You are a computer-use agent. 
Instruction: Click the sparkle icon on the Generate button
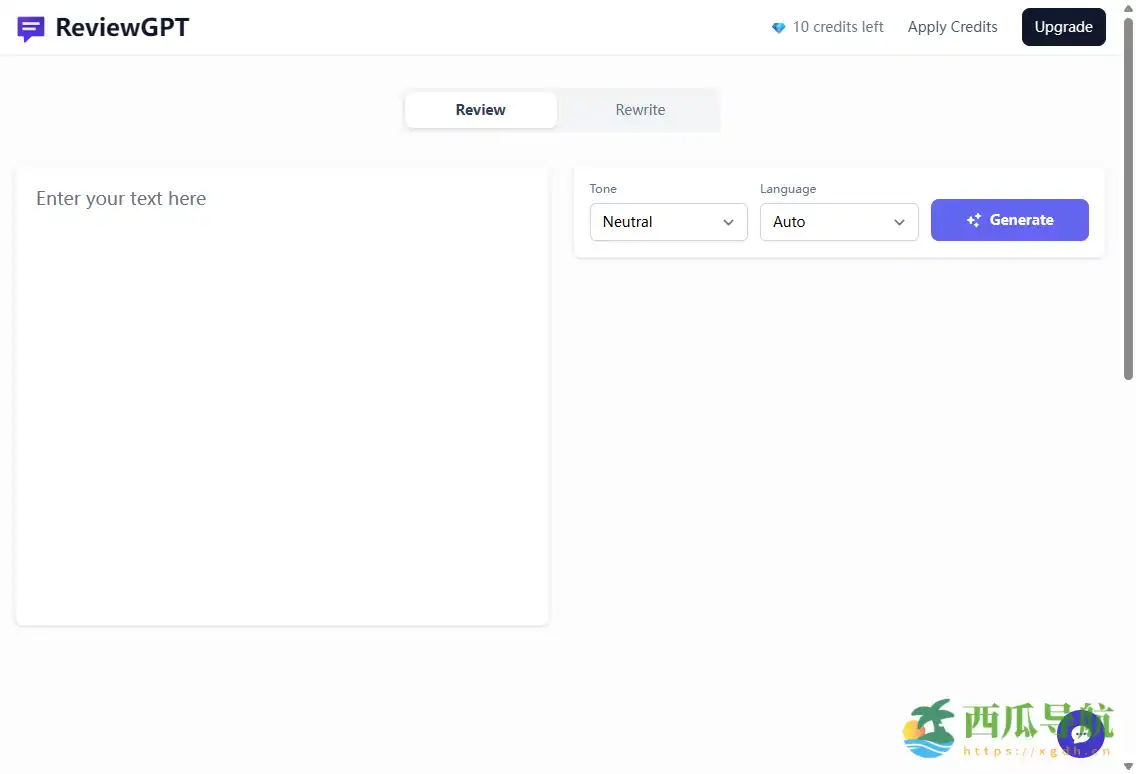(974, 221)
